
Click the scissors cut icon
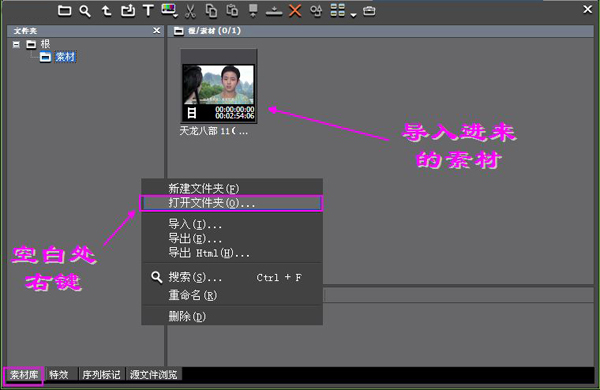pyautogui.click(x=190, y=11)
